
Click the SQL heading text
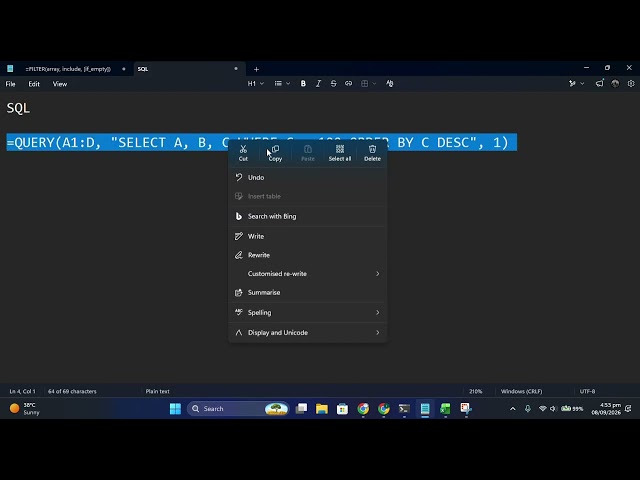point(18,108)
